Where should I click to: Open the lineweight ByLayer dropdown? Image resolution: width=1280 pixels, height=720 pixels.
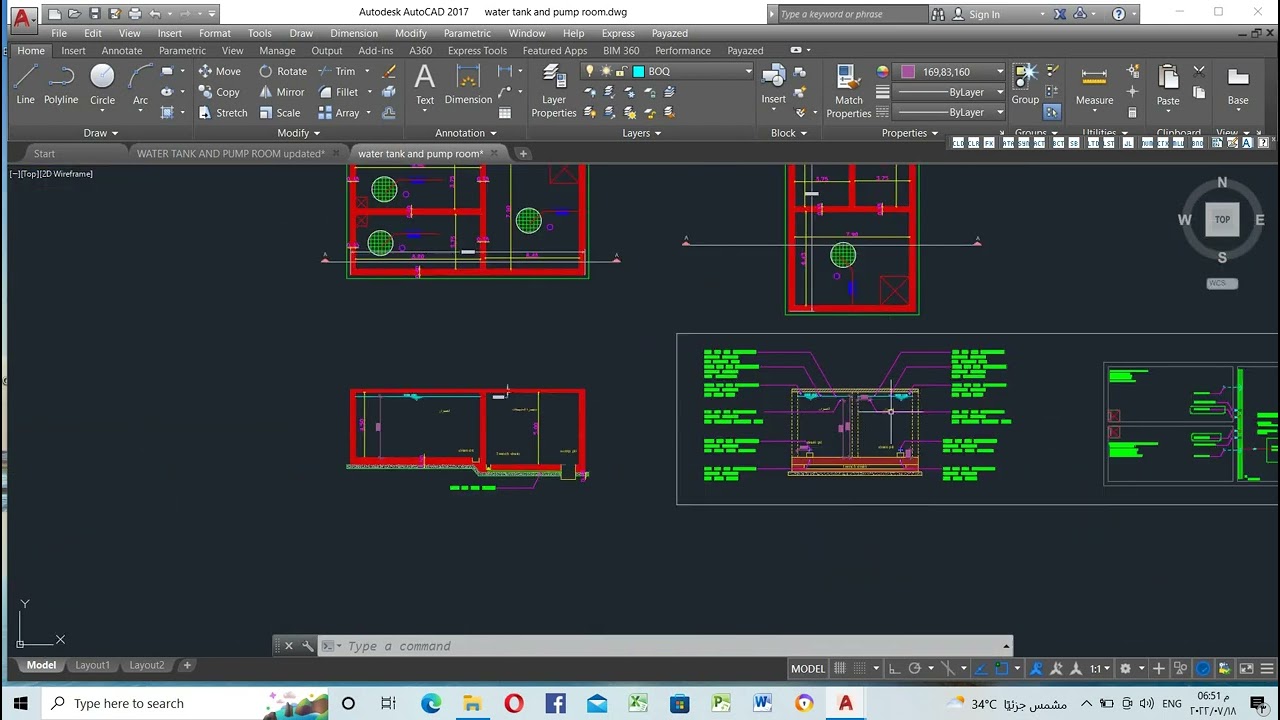click(x=999, y=92)
